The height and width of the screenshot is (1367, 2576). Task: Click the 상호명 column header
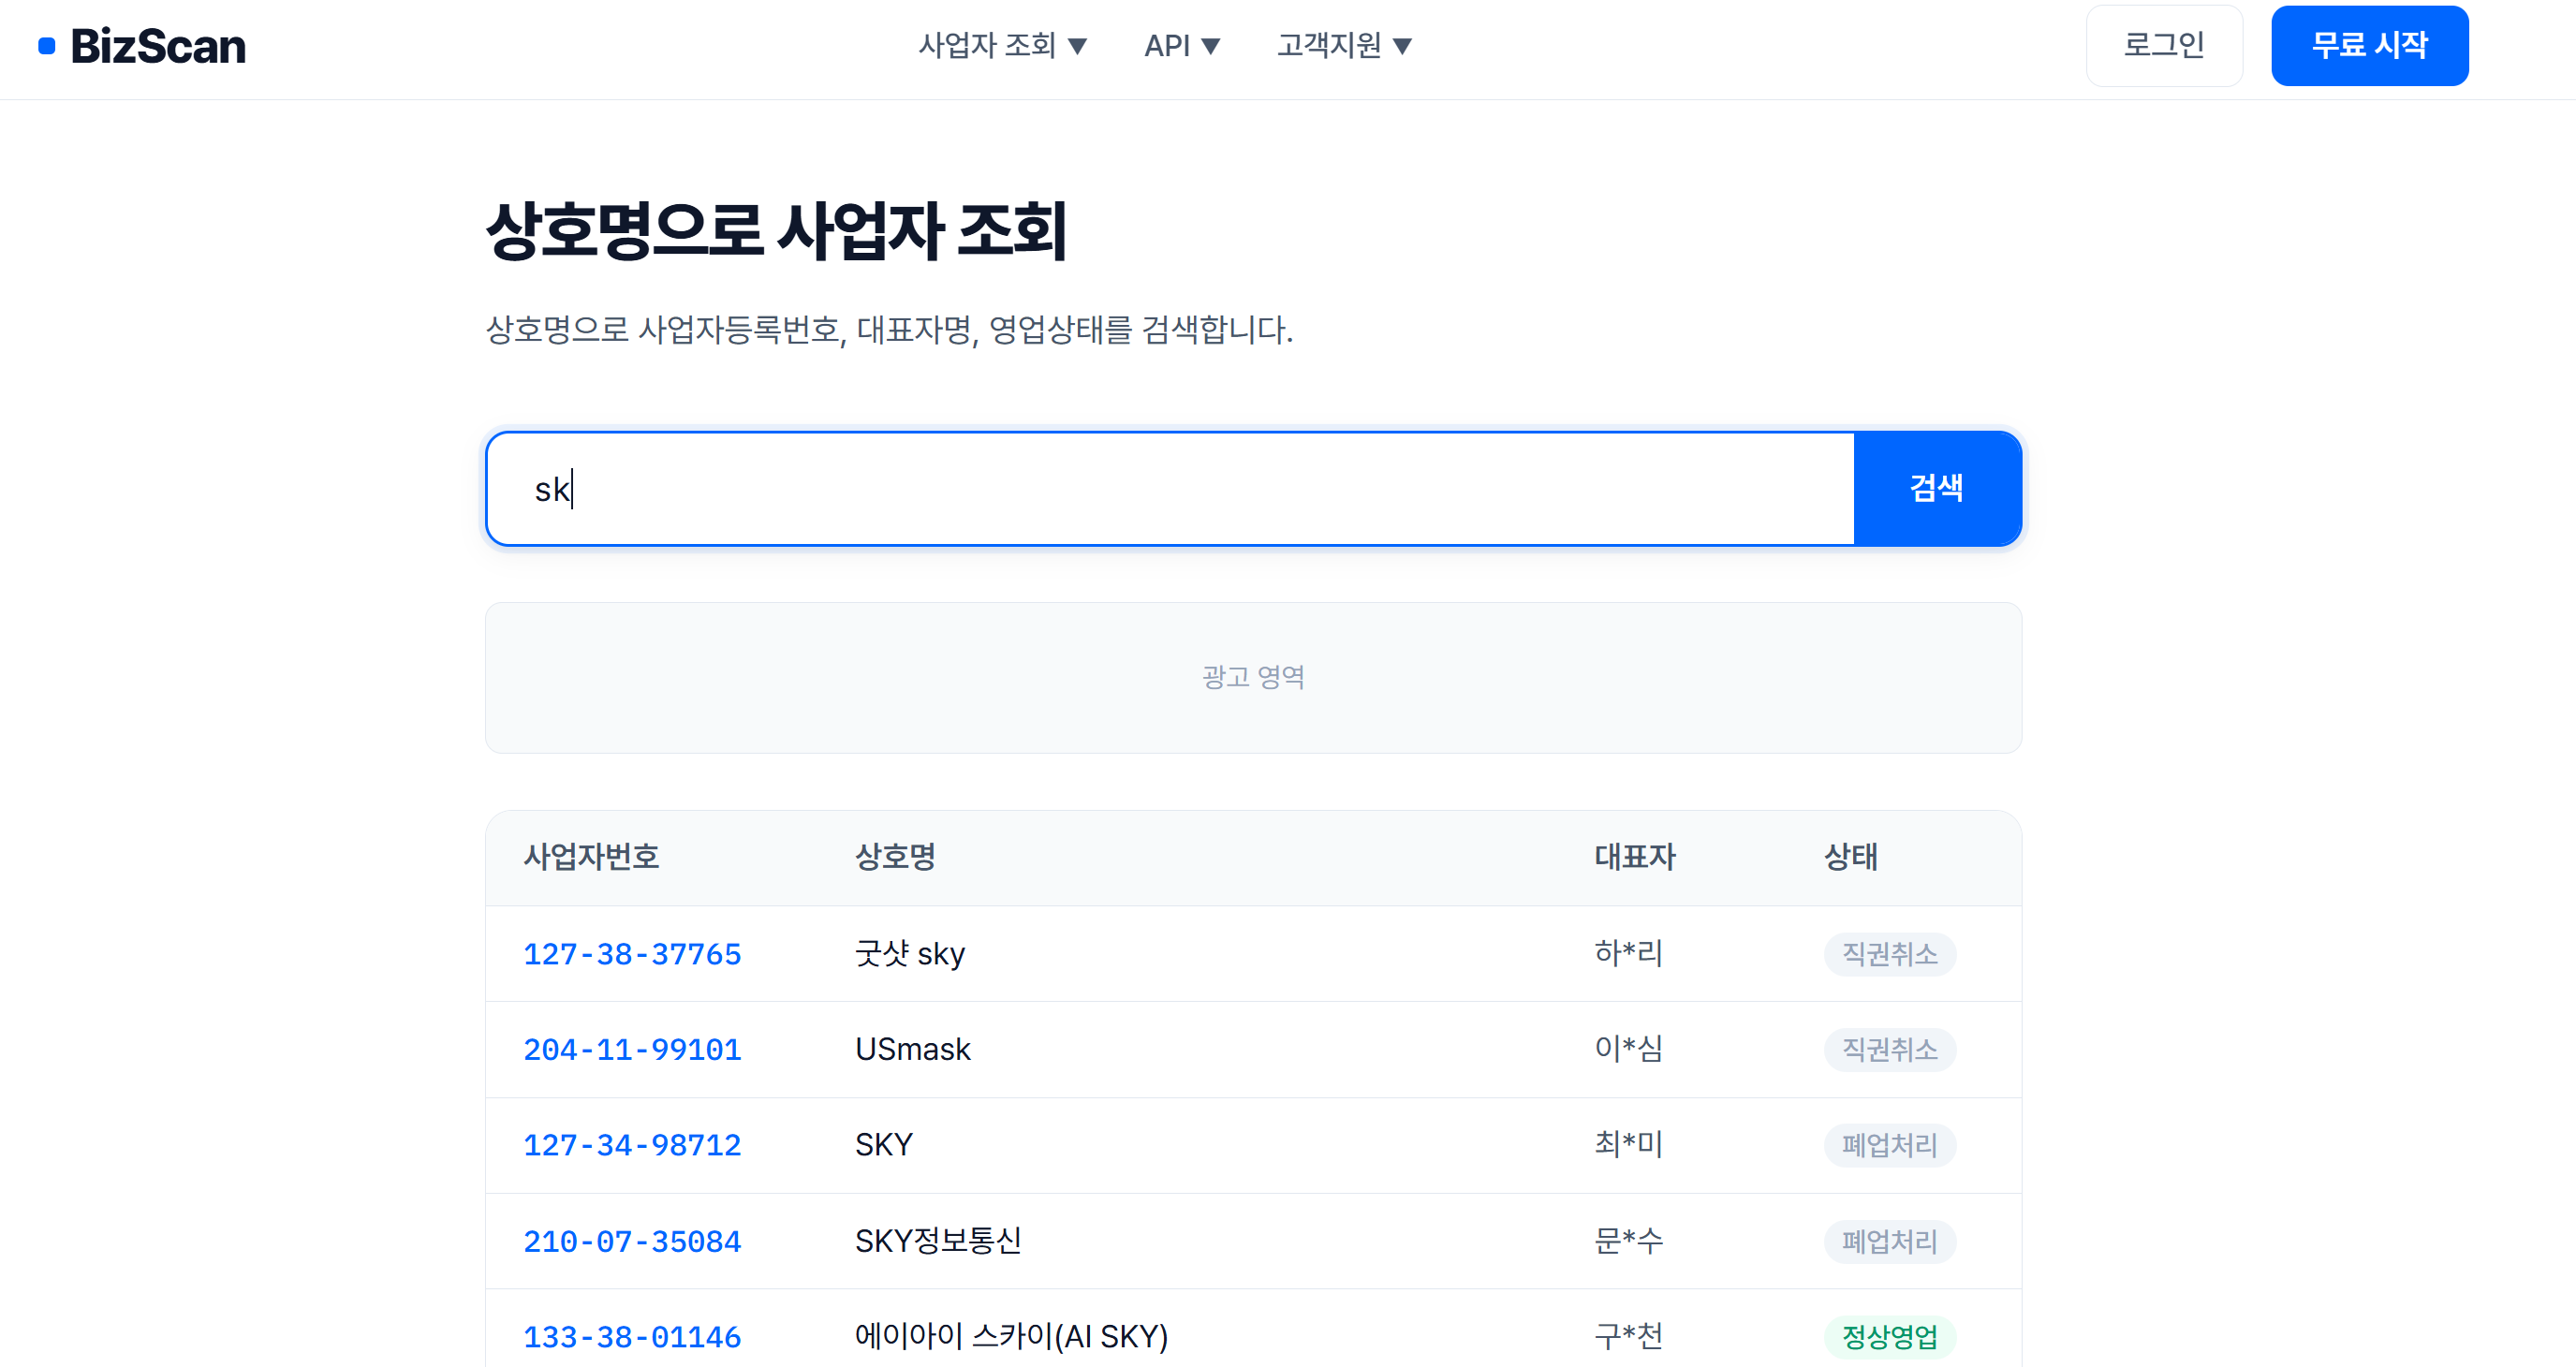coord(895,857)
